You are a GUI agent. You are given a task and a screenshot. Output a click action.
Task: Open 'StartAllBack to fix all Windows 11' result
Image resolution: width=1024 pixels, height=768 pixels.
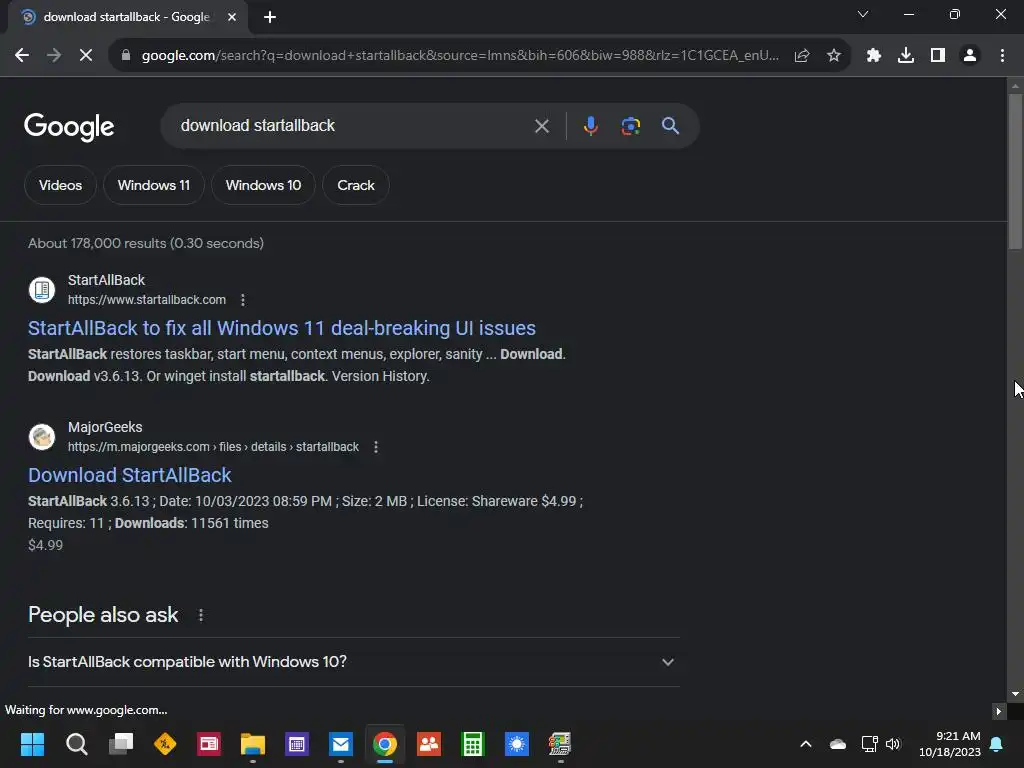click(282, 328)
